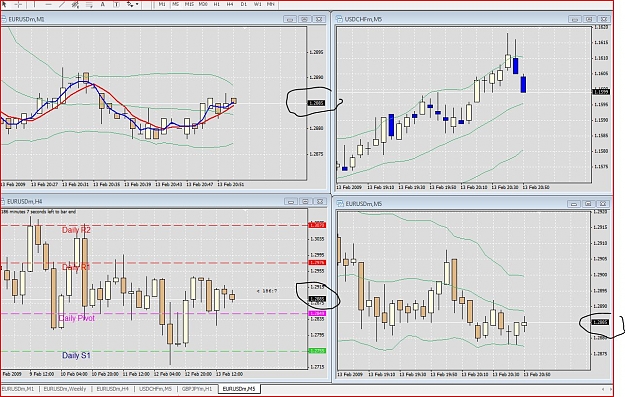The height and width of the screenshot is (397, 625).
Task: Open the USDCHFm,M5 bottom tab
Action: (x=155, y=389)
